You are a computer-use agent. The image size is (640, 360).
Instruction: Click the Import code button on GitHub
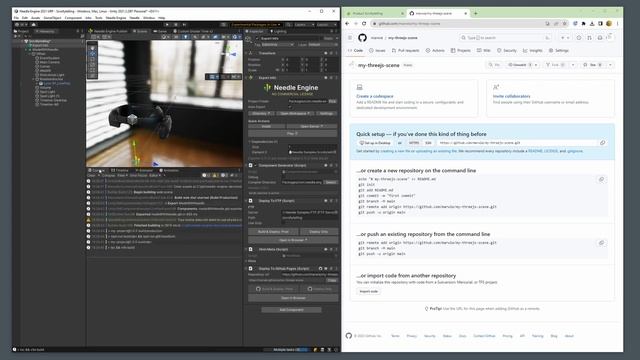(369, 291)
